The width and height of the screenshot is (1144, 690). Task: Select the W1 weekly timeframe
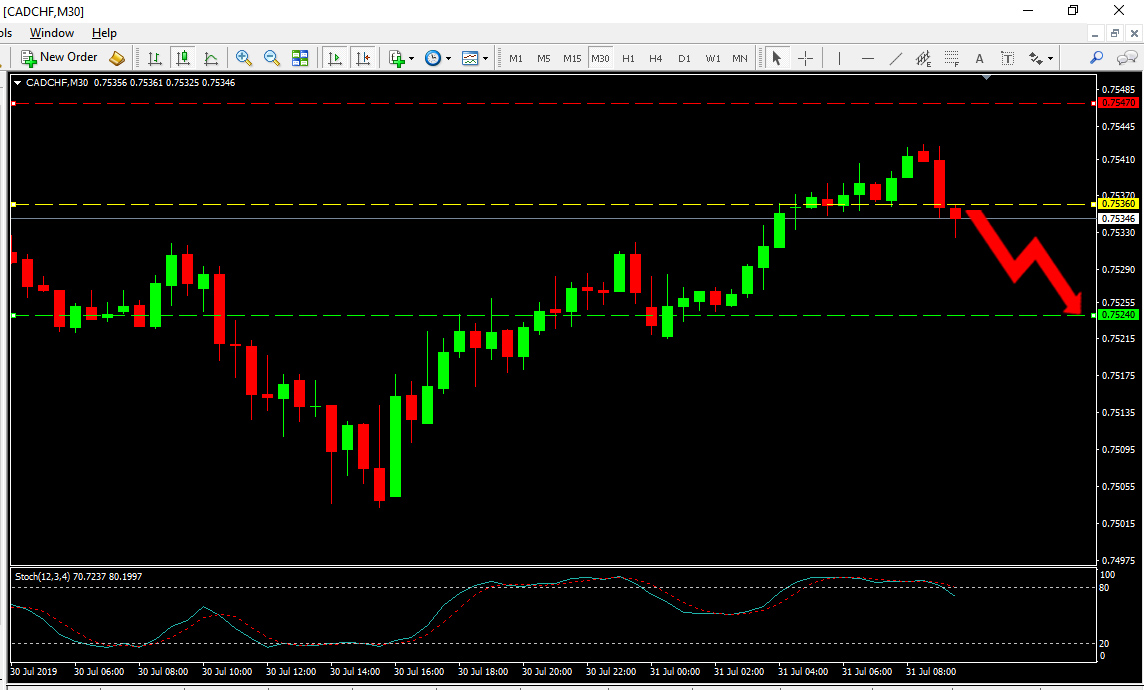pos(713,58)
